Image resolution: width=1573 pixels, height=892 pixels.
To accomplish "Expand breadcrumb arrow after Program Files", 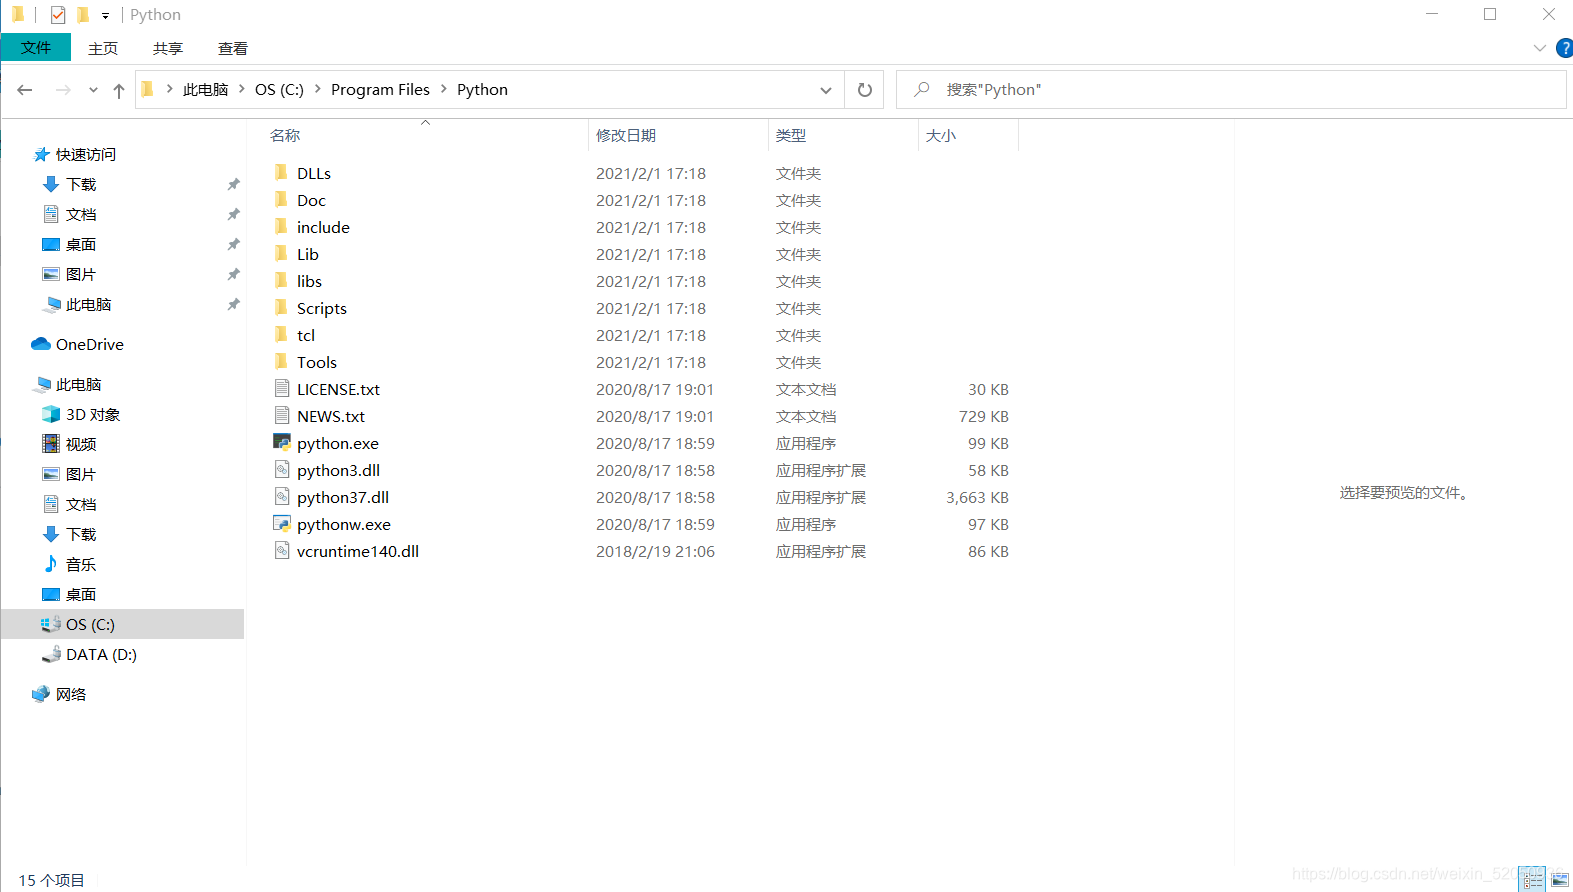I will pyautogui.click(x=444, y=89).
